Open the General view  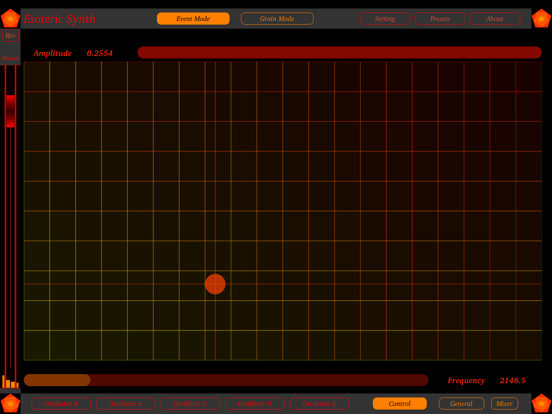462,403
